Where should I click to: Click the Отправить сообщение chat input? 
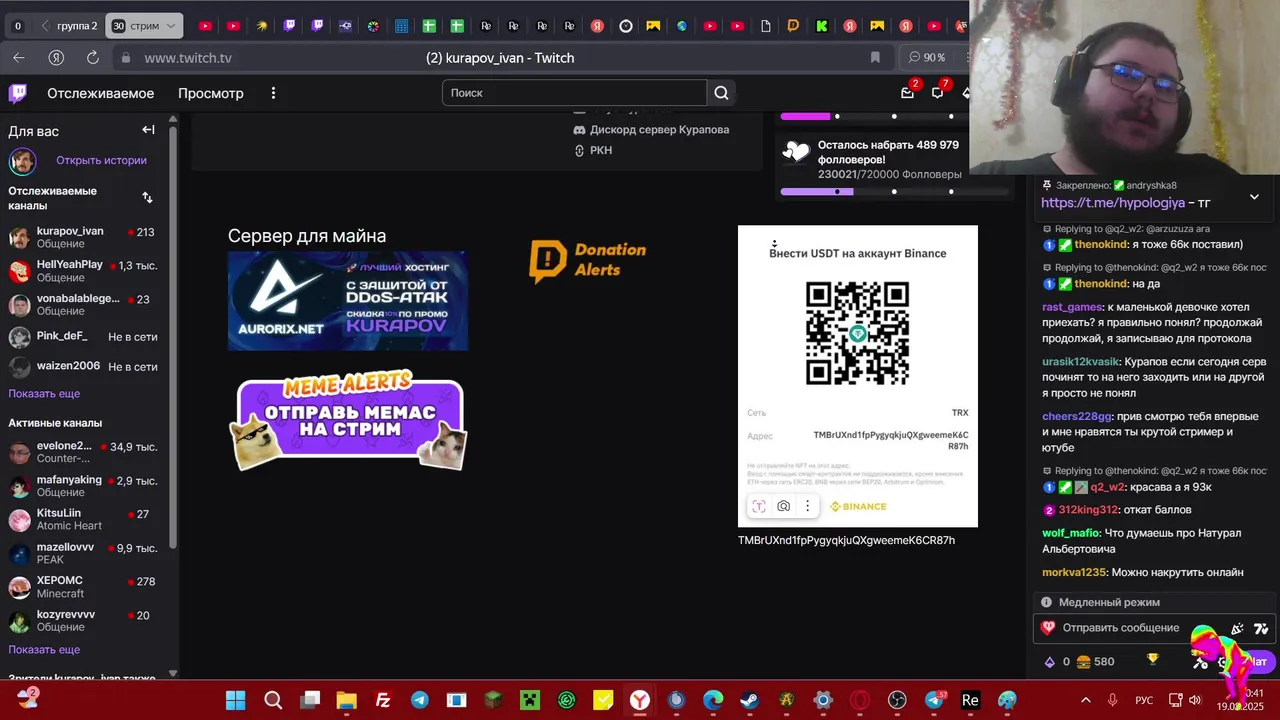click(x=1121, y=628)
